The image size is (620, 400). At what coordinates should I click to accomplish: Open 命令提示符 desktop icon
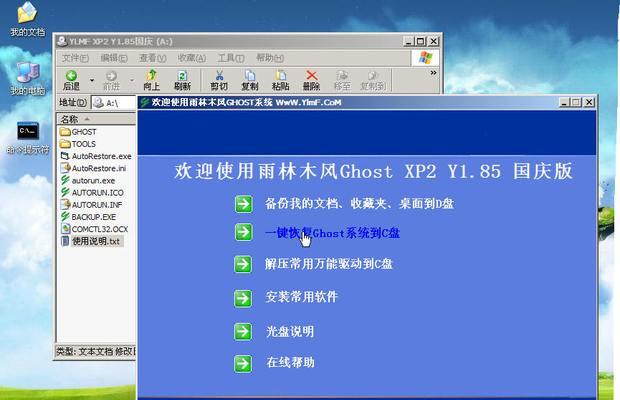(28, 138)
